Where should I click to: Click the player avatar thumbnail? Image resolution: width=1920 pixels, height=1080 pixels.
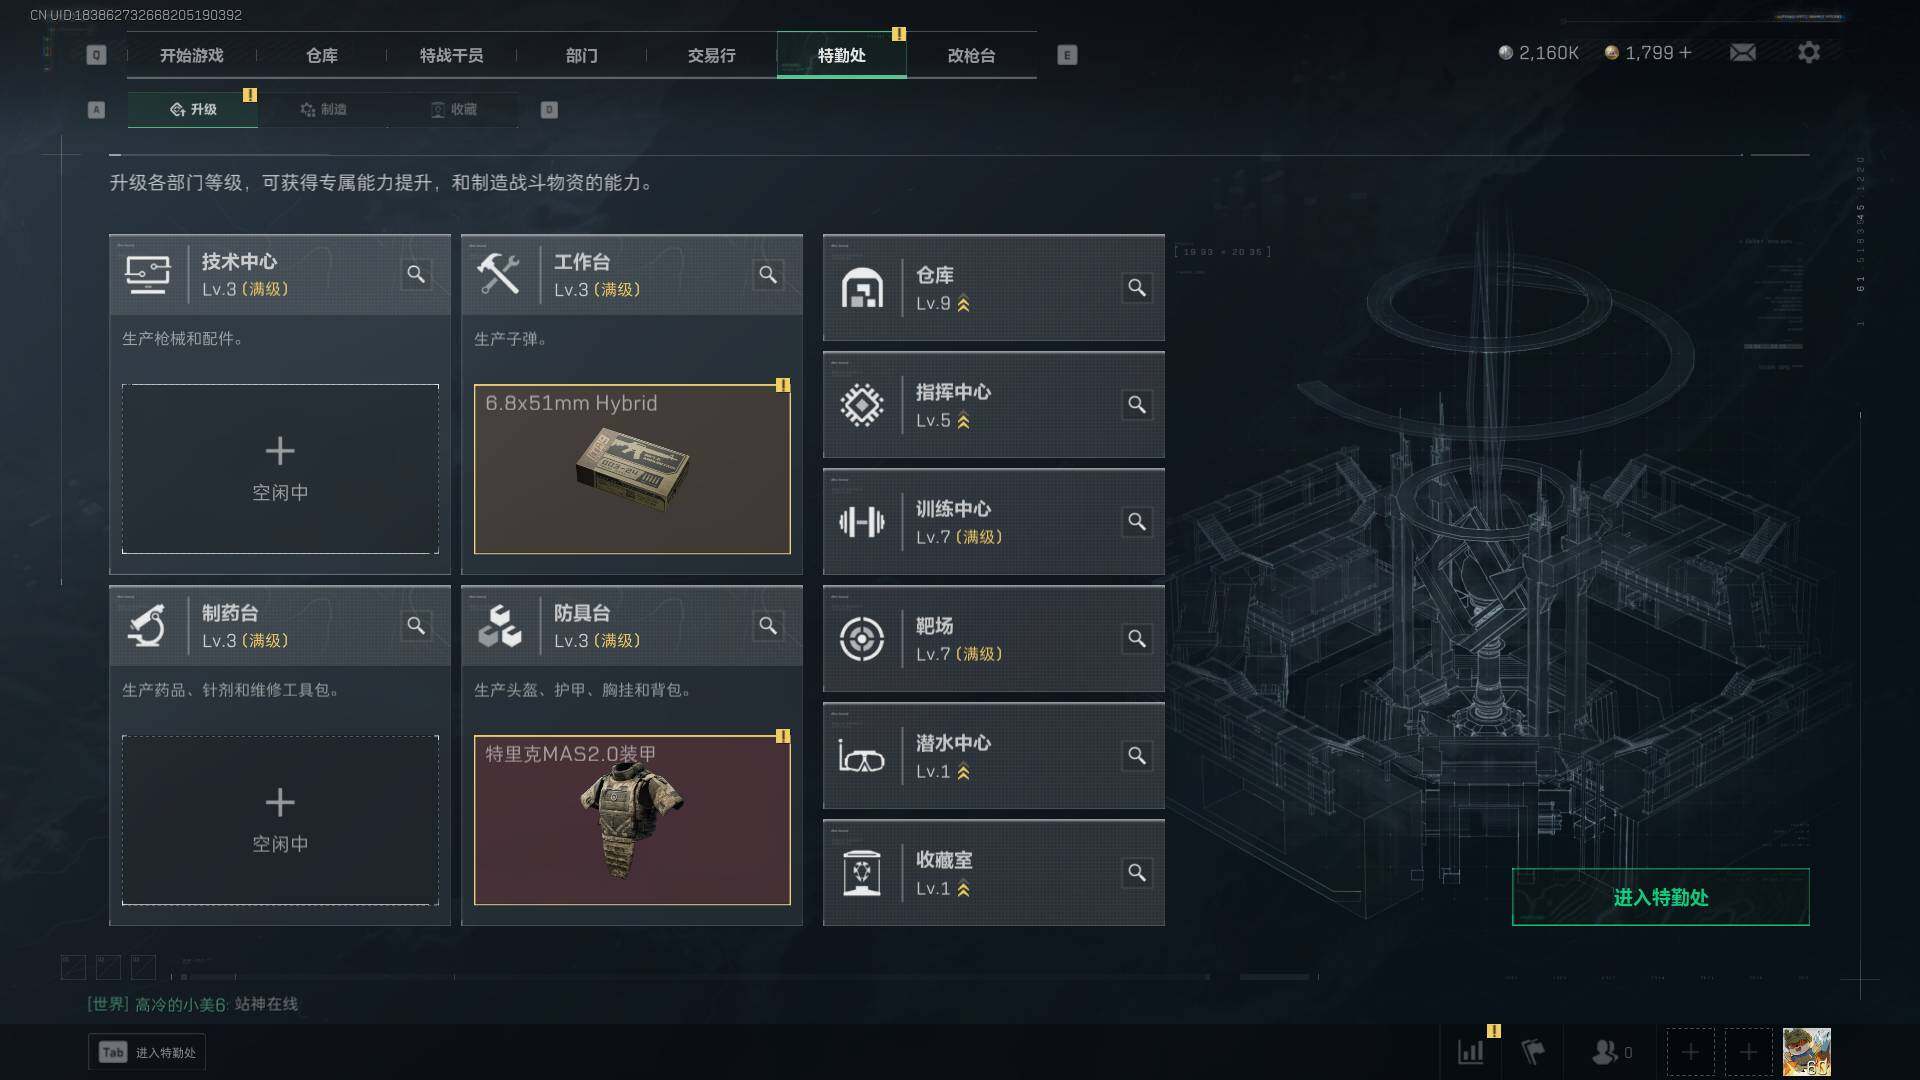click(1806, 1052)
